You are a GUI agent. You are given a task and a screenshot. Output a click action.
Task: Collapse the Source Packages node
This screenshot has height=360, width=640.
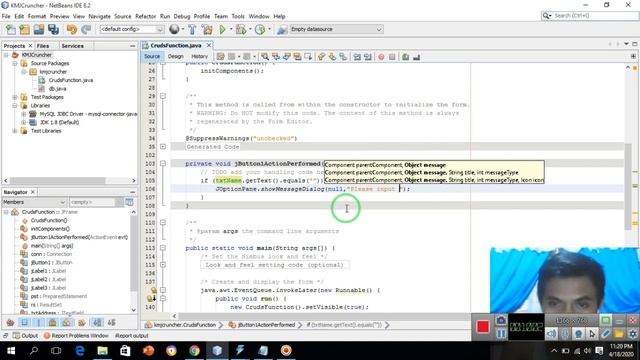point(15,63)
